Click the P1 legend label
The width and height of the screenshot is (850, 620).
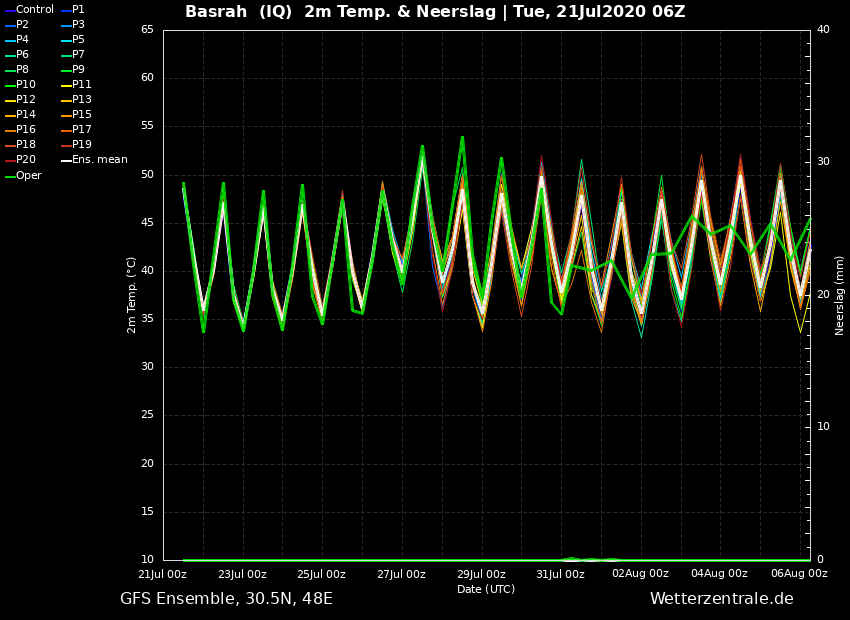point(78,9)
